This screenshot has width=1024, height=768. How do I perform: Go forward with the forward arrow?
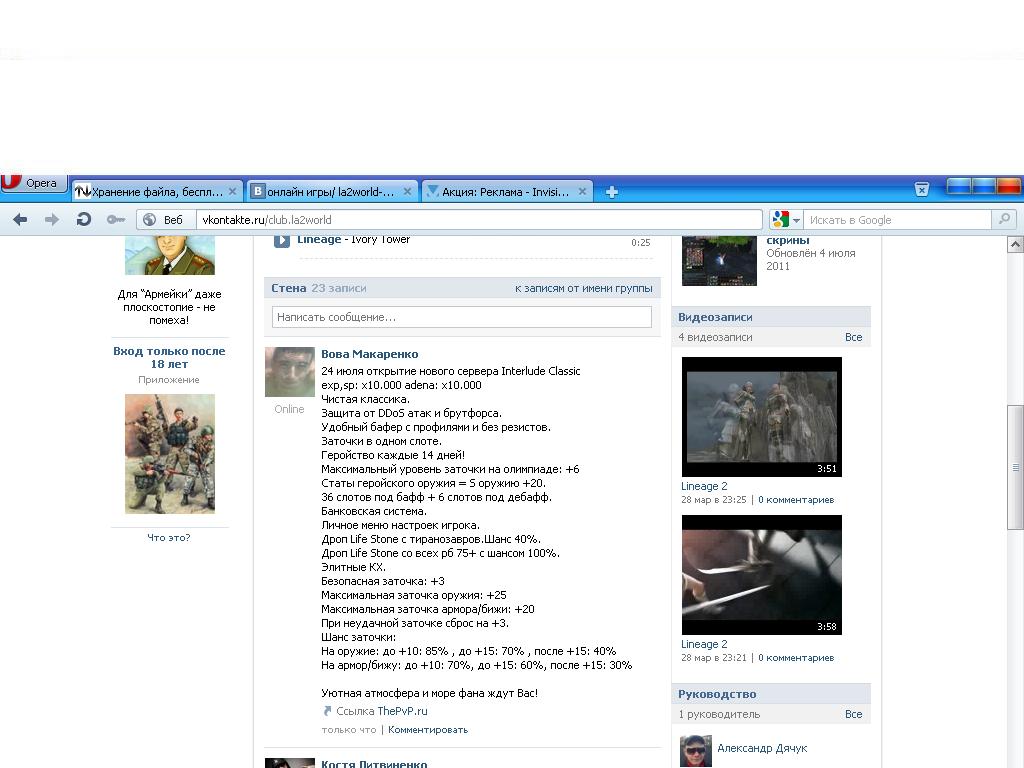click(52, 219)
